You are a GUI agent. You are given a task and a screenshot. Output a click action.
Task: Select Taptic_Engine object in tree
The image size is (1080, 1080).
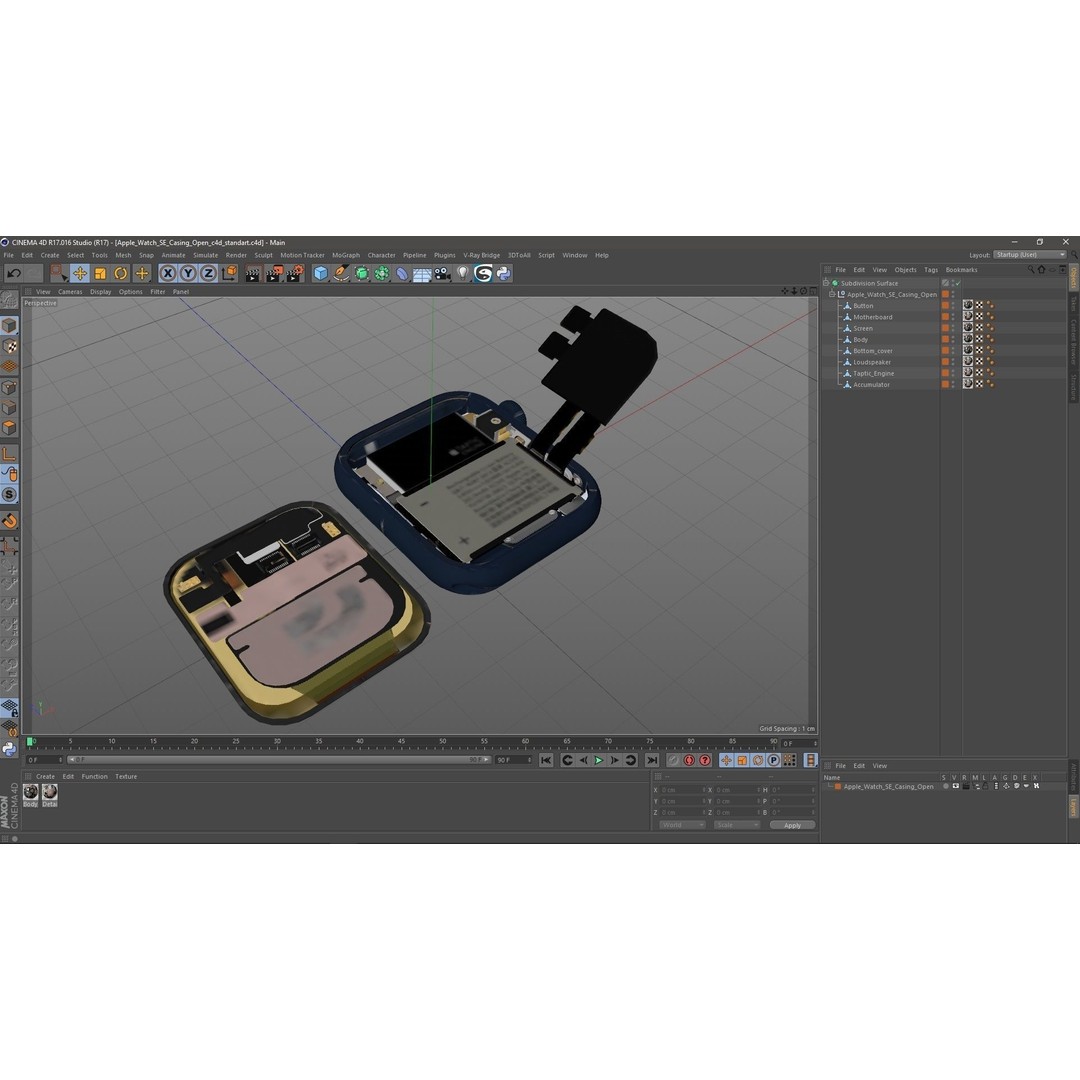tap(873, 373)
